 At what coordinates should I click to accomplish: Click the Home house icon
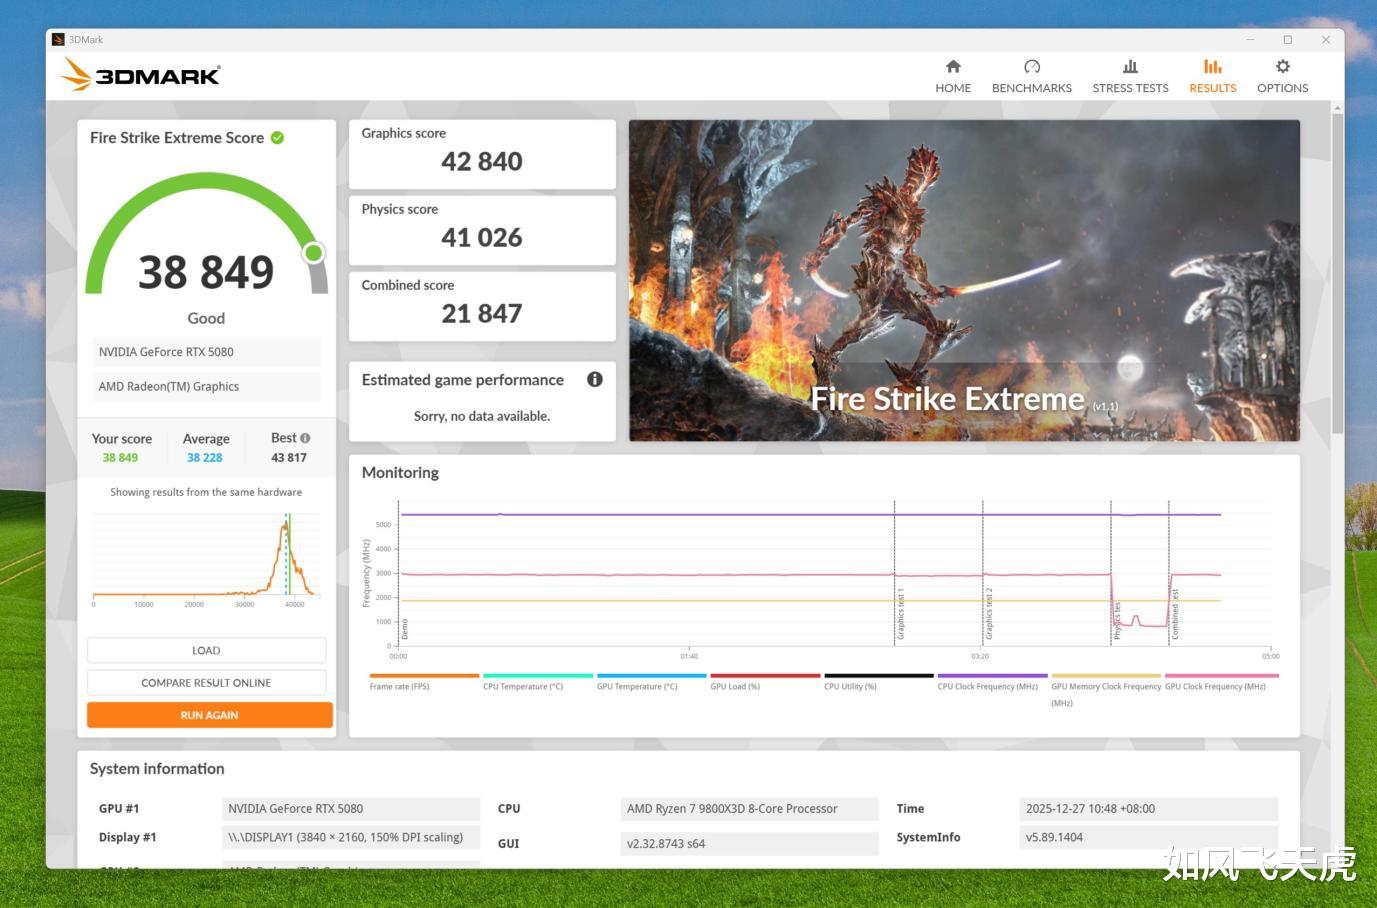pos(953,66)
